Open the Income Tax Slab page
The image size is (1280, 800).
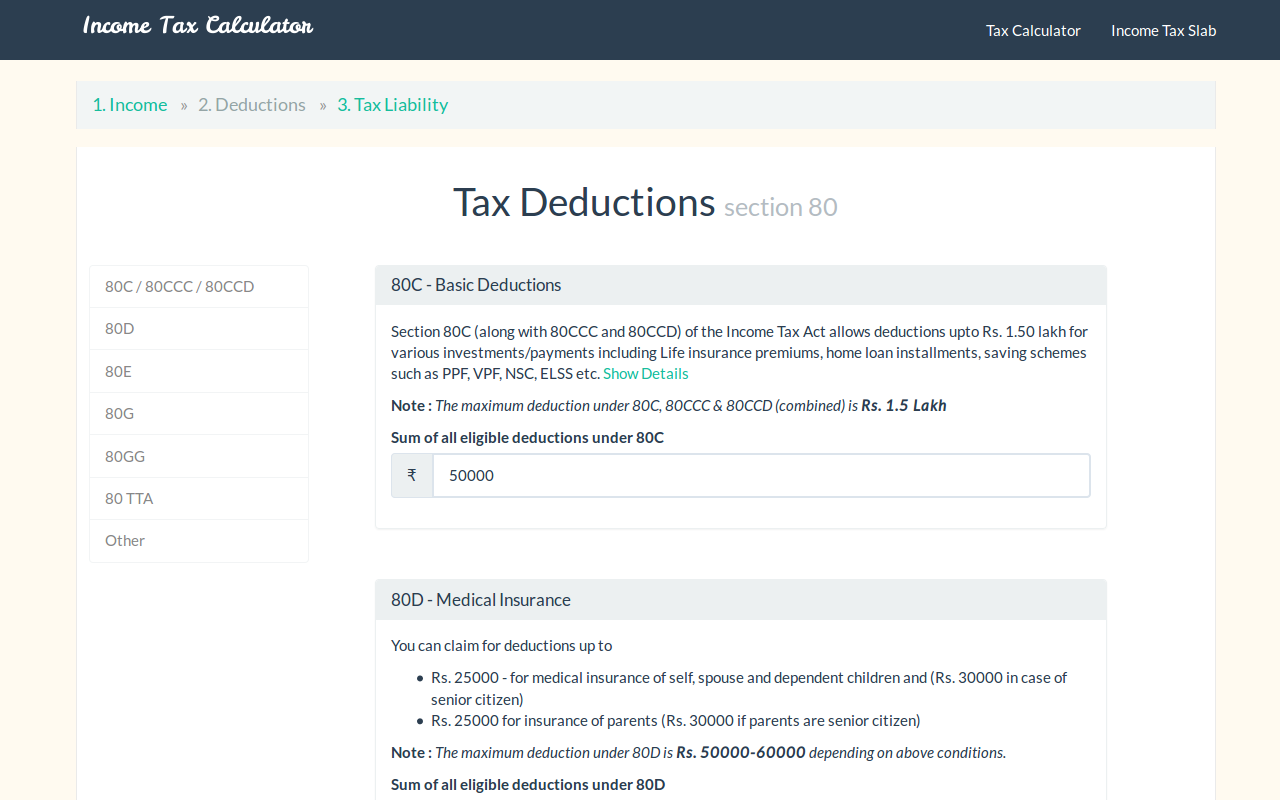click(x=1163, y=30)
